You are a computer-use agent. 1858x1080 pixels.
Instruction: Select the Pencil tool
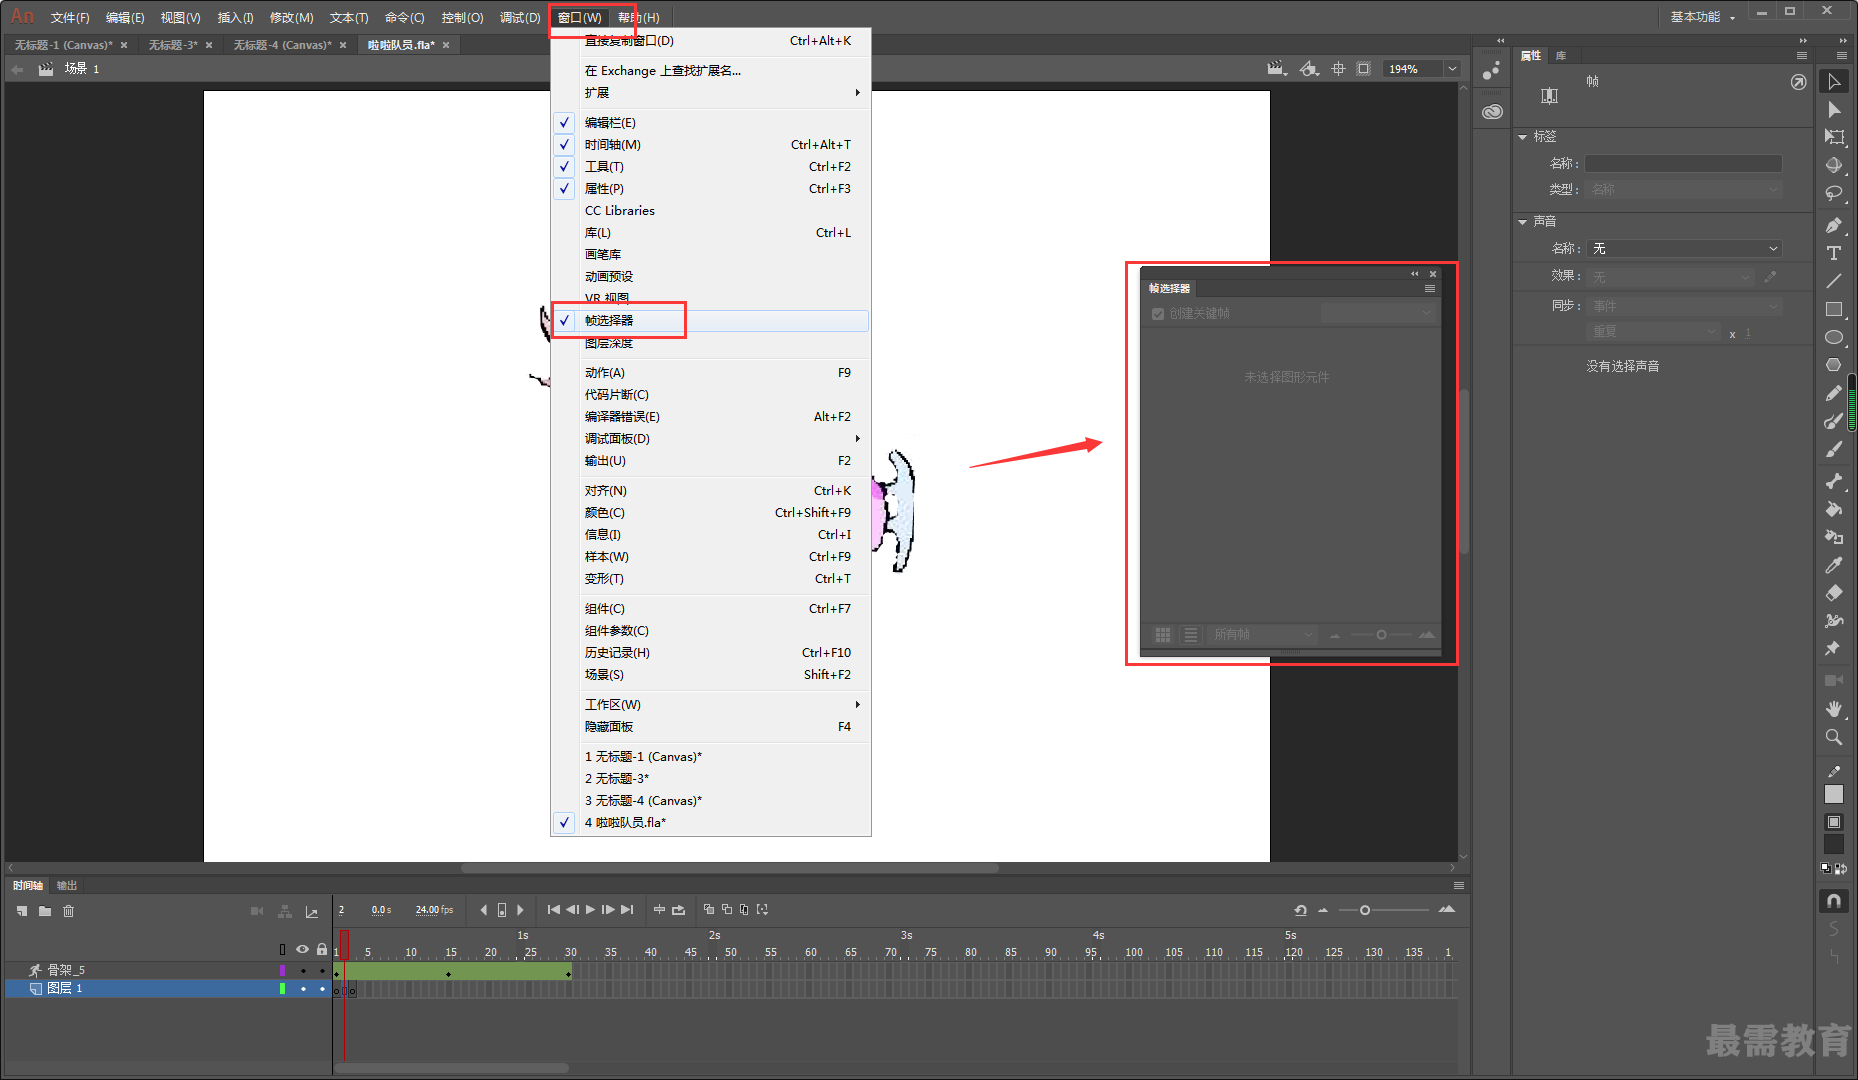tap(1834, 393)
